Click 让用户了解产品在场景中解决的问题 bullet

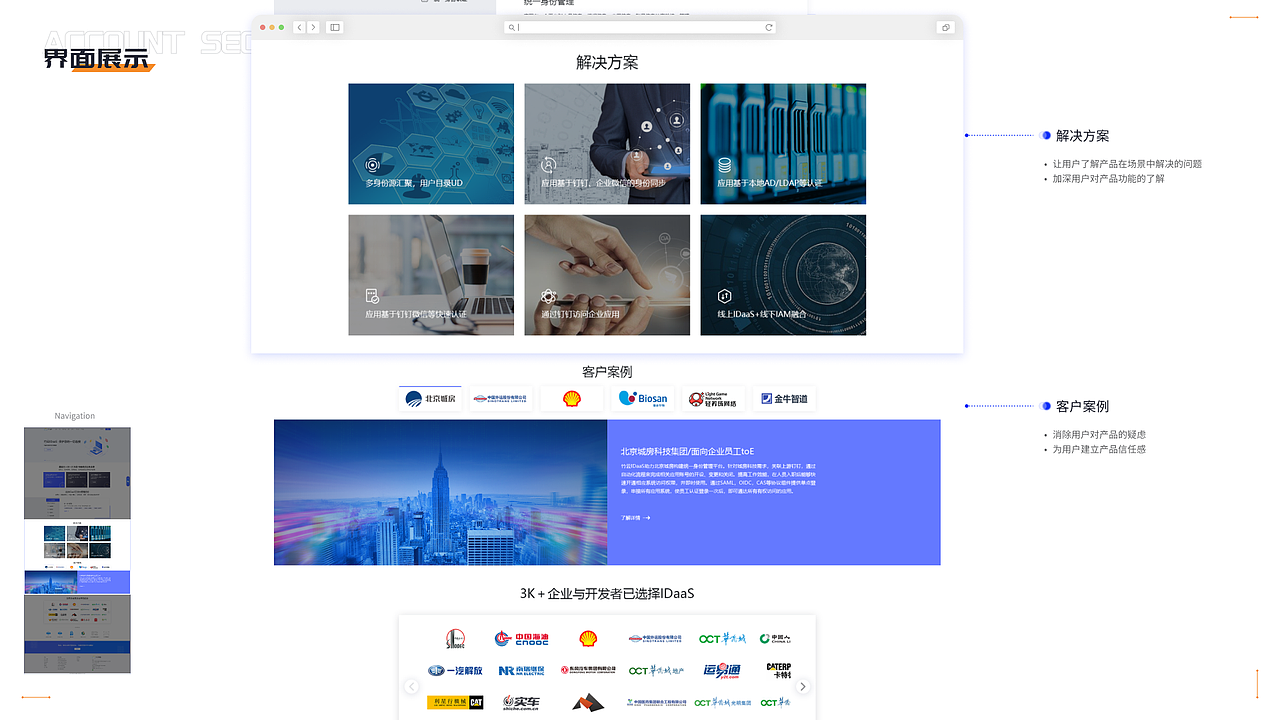(x=1127, y=164)
